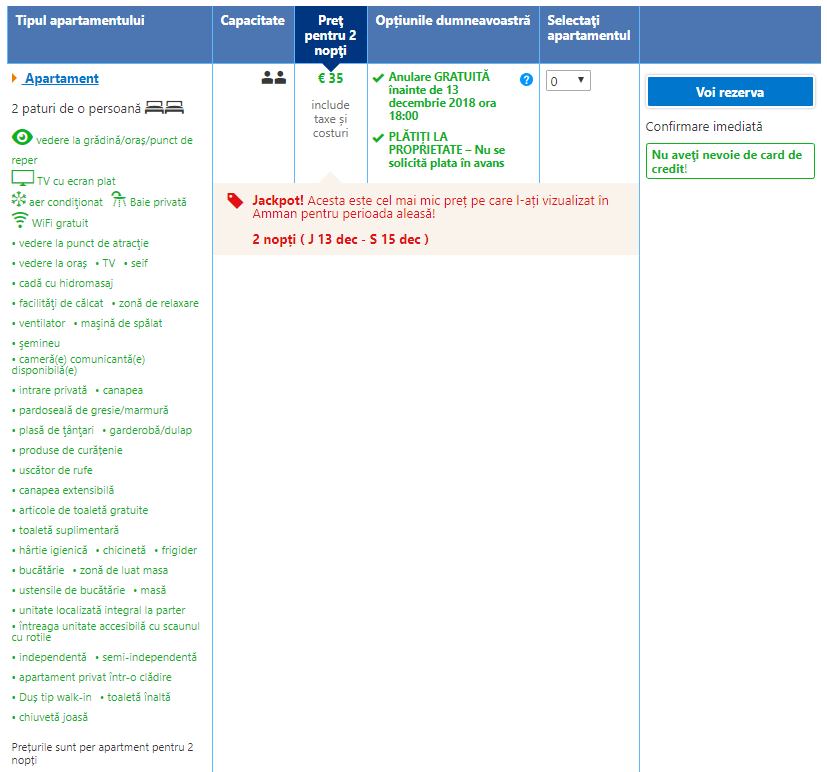Click the green eye view icon
The image size is (827, 772).
coord(21,137)
